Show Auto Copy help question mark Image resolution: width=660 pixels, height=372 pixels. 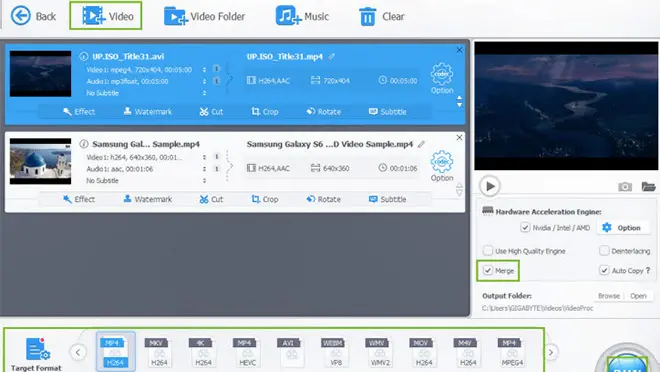648,270
